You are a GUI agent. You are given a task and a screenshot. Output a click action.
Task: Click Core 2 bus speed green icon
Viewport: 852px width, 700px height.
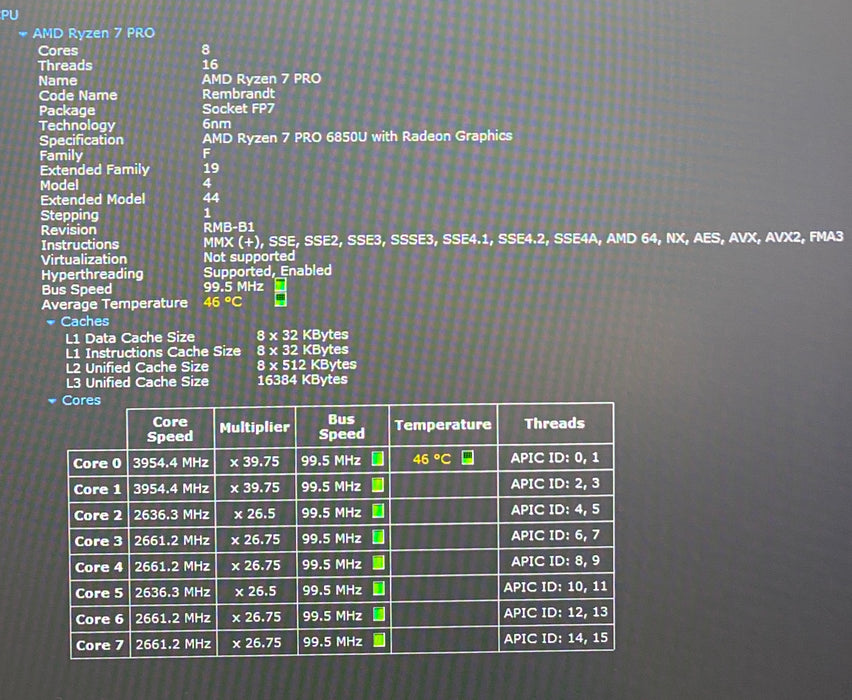(x=378, y=511)
